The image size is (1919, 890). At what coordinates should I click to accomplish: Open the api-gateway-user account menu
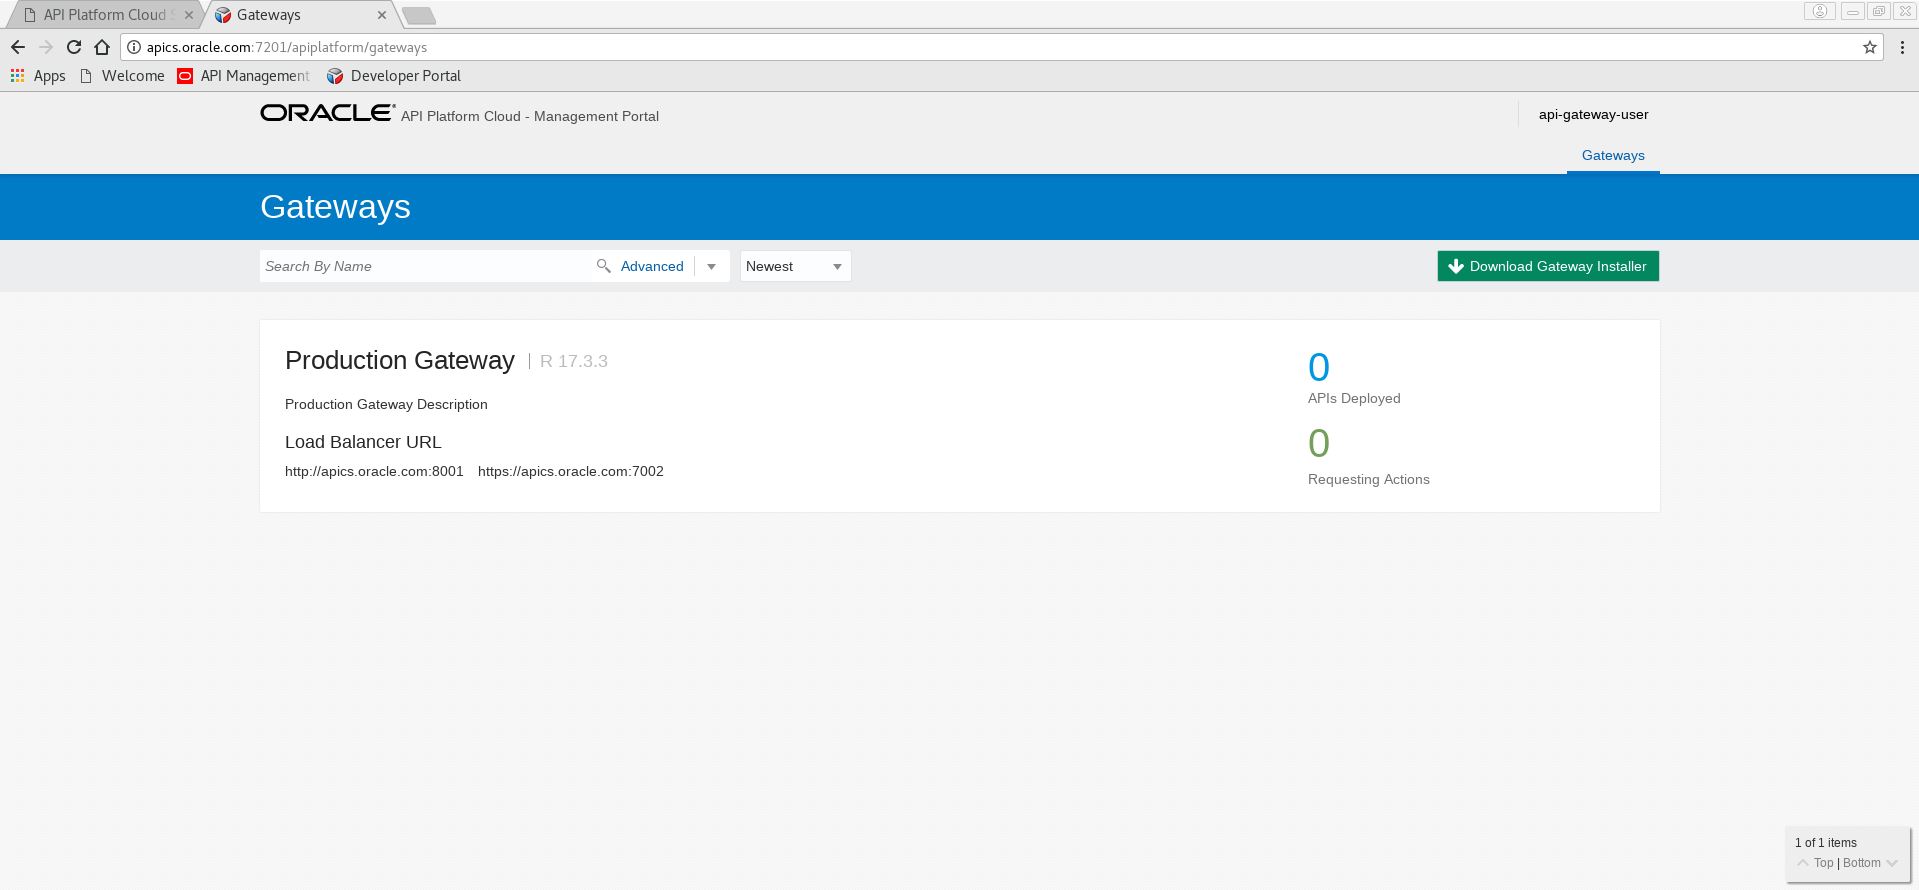1593,114
